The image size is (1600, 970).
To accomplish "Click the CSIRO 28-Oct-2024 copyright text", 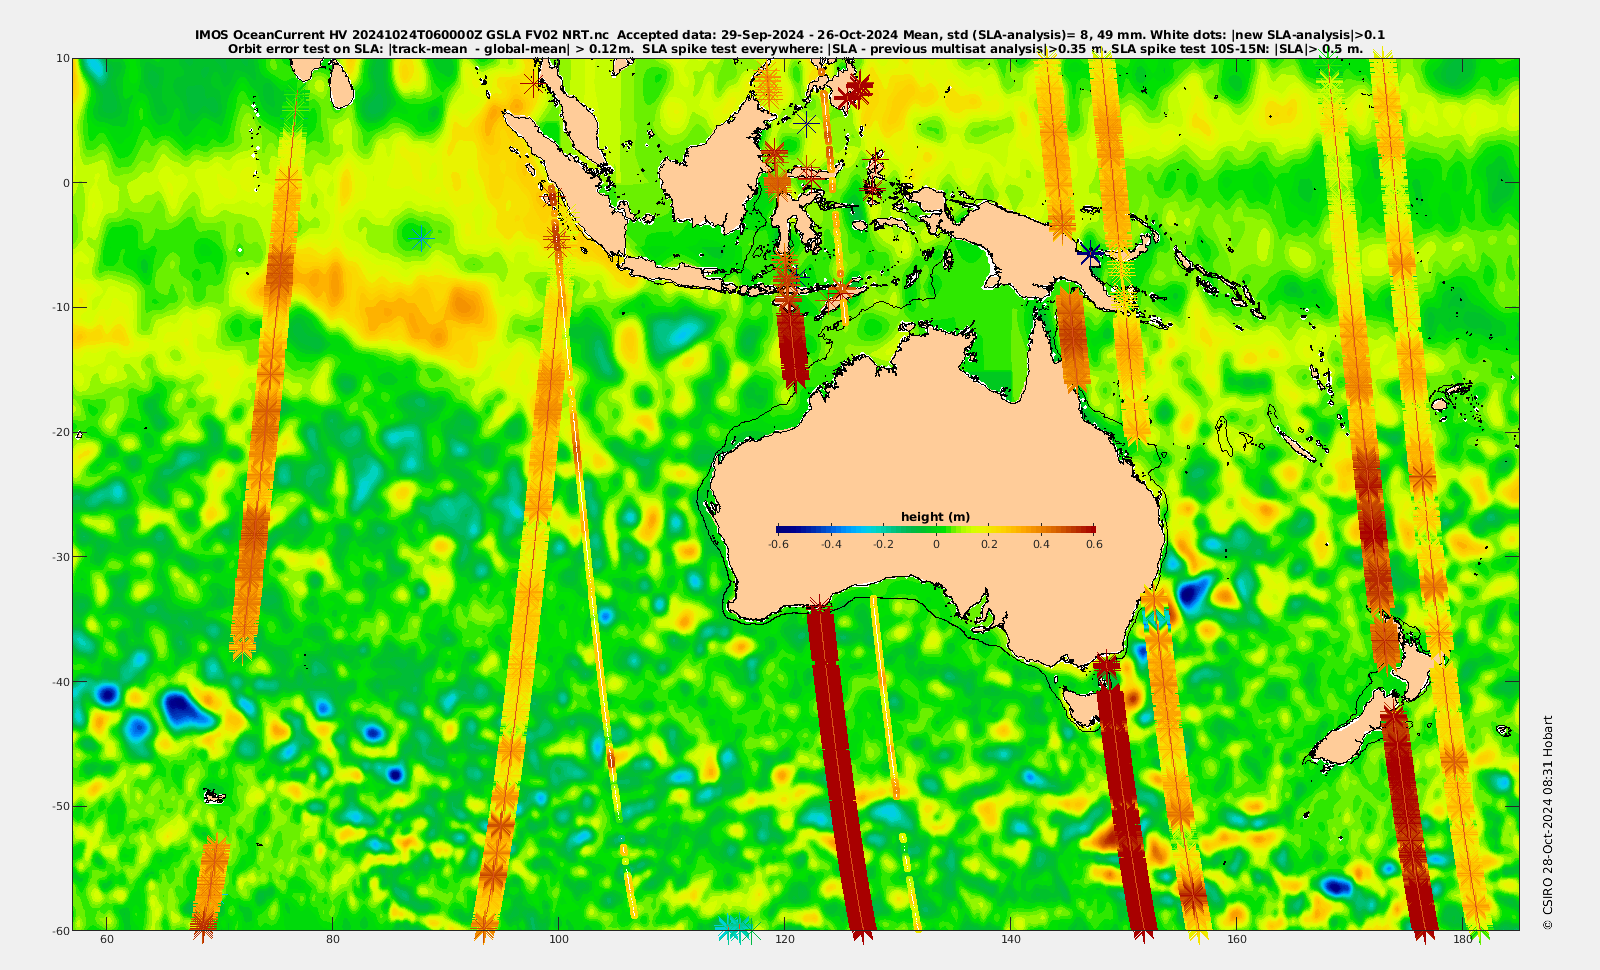I will pos(1548,822).
